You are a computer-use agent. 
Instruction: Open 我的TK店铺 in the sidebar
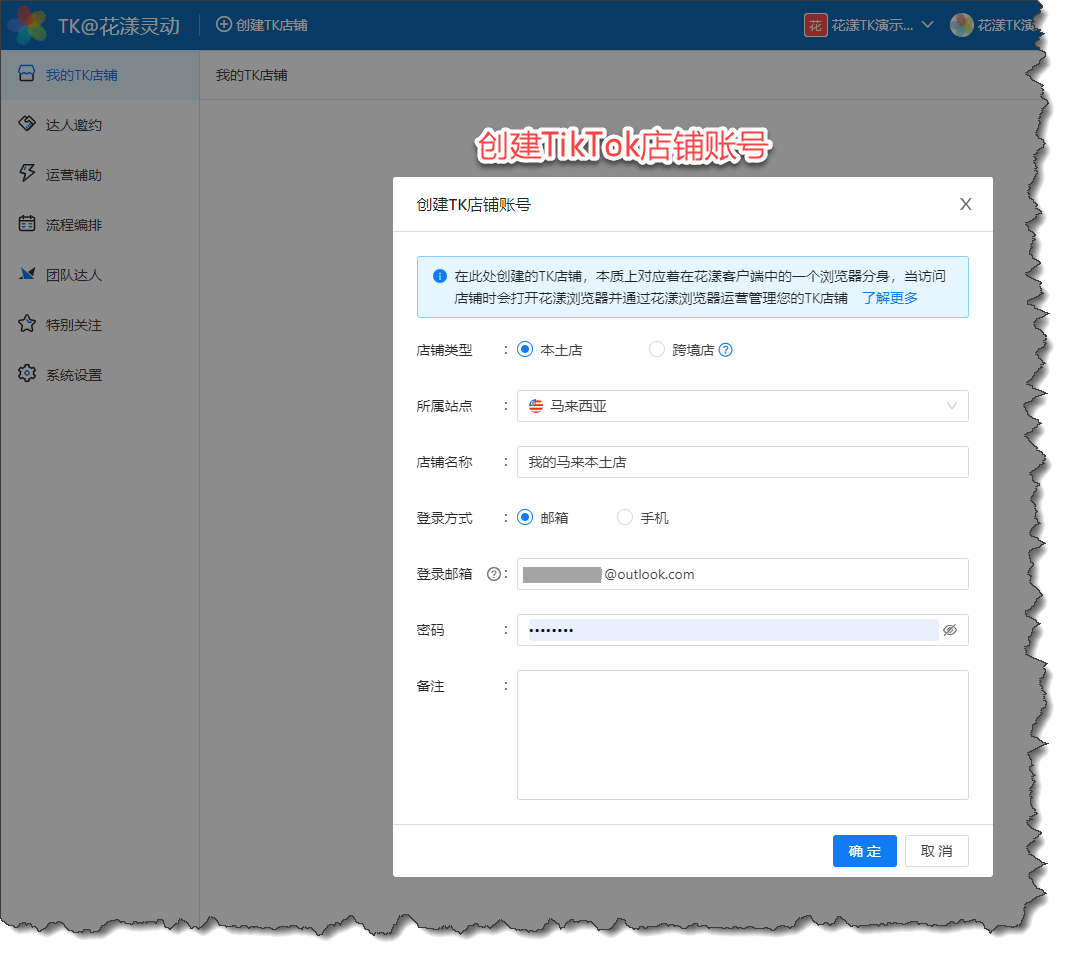pyautogui.click(x=100, y=75)
